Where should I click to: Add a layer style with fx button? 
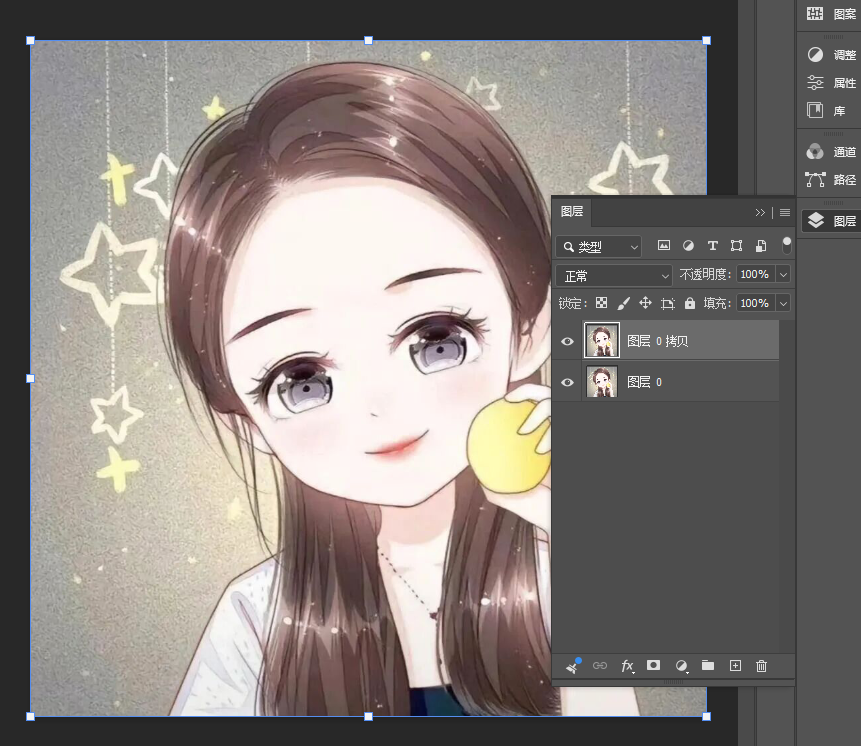coord(627,666)
